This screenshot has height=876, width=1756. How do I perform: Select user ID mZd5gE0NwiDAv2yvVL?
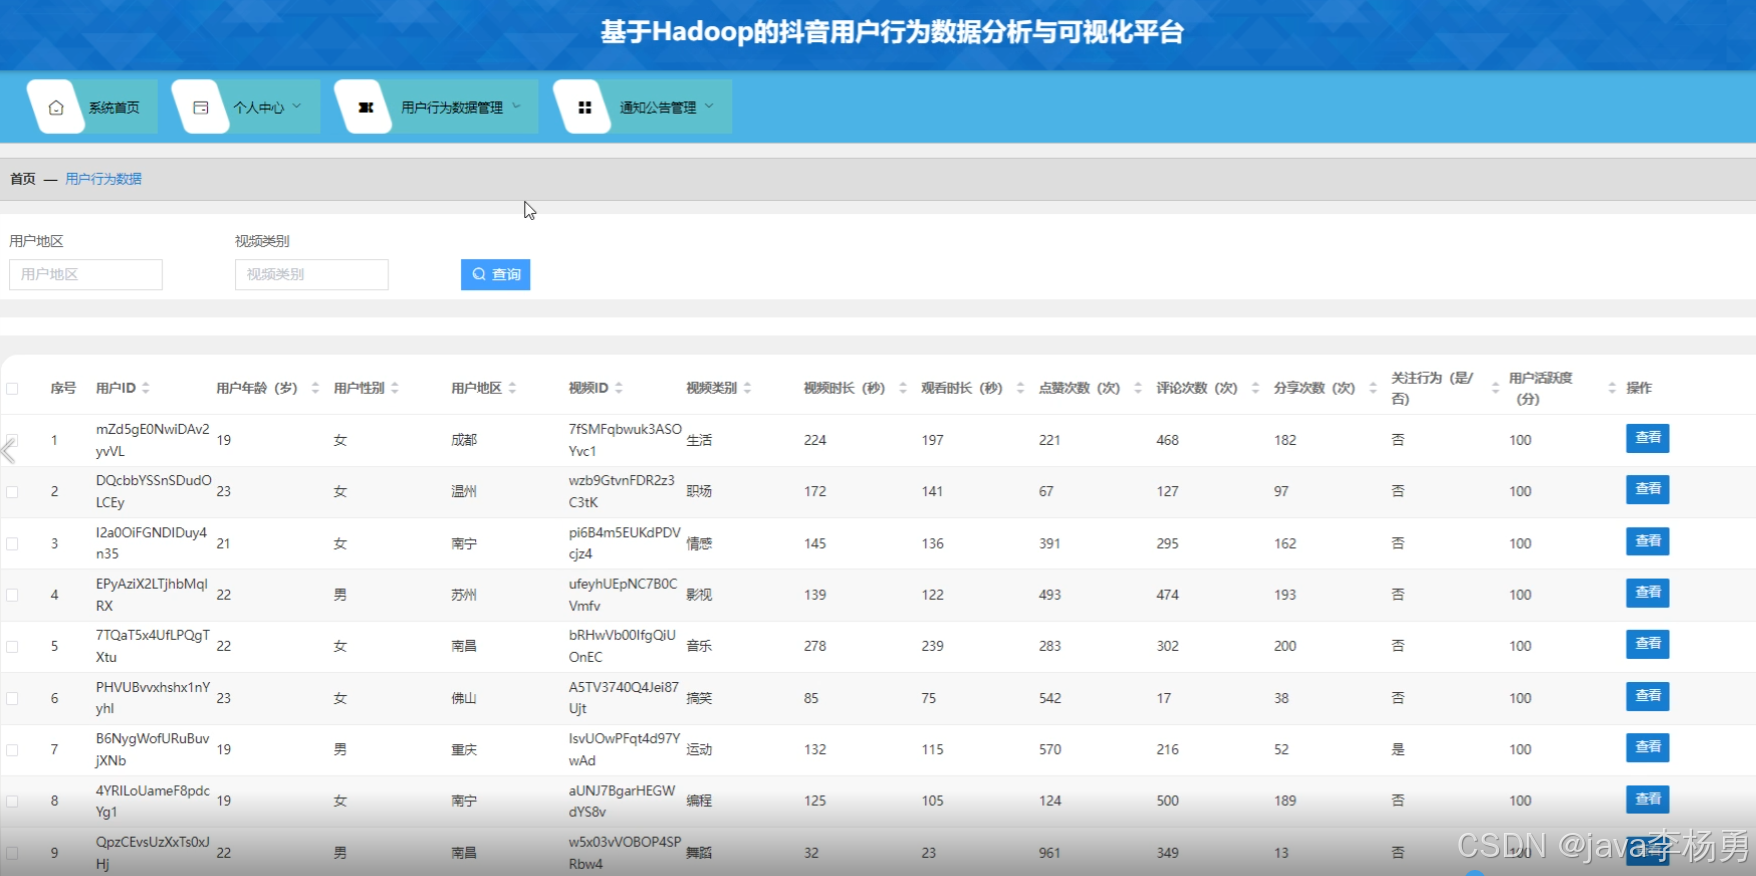(x=153, y=440)
